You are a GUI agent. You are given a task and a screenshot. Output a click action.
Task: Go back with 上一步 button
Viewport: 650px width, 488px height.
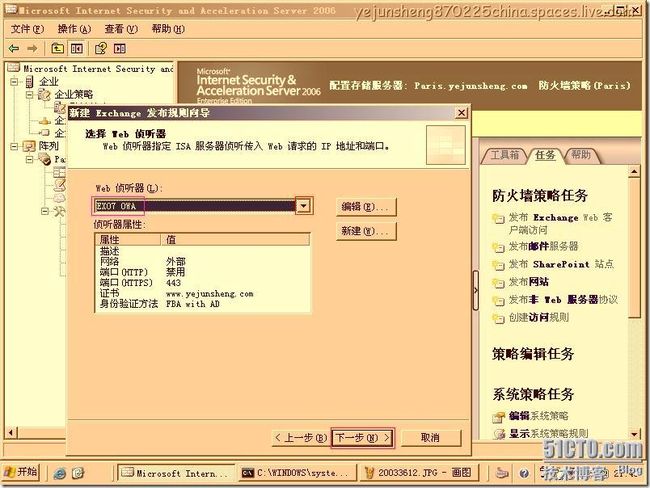tap(301, 438)
